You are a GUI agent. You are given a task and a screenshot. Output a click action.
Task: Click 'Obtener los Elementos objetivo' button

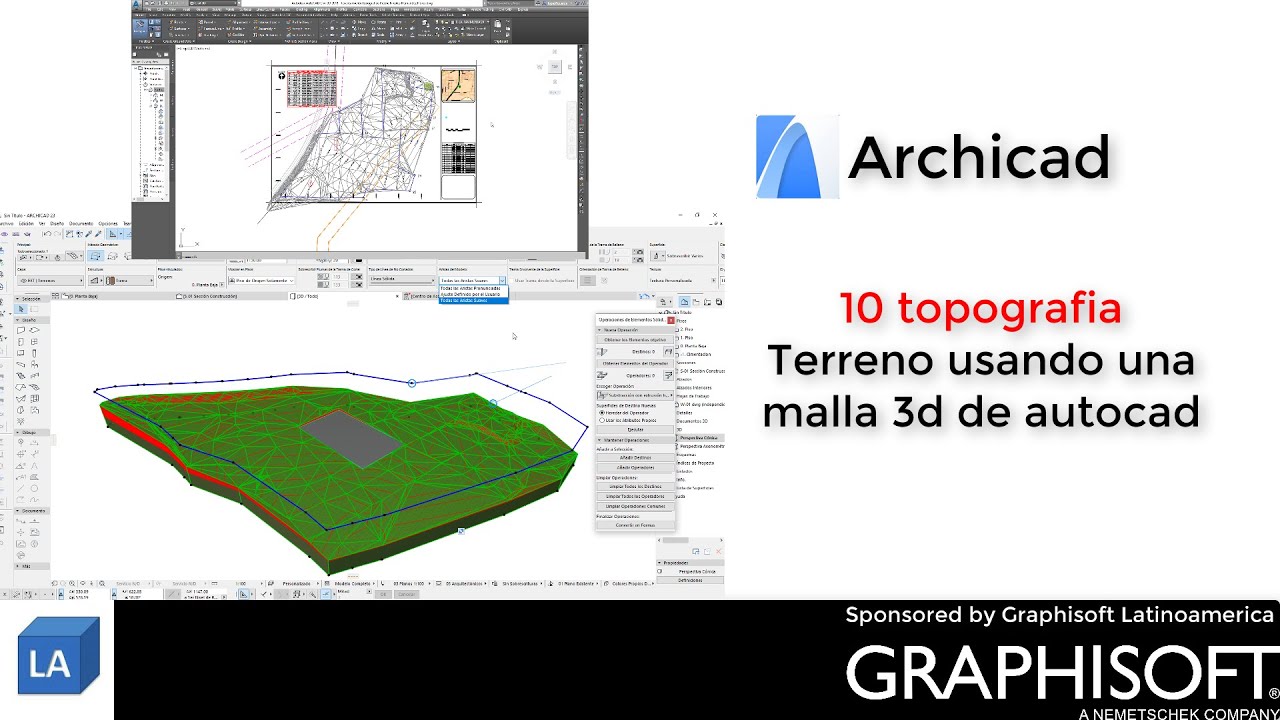tap(635, 340)
